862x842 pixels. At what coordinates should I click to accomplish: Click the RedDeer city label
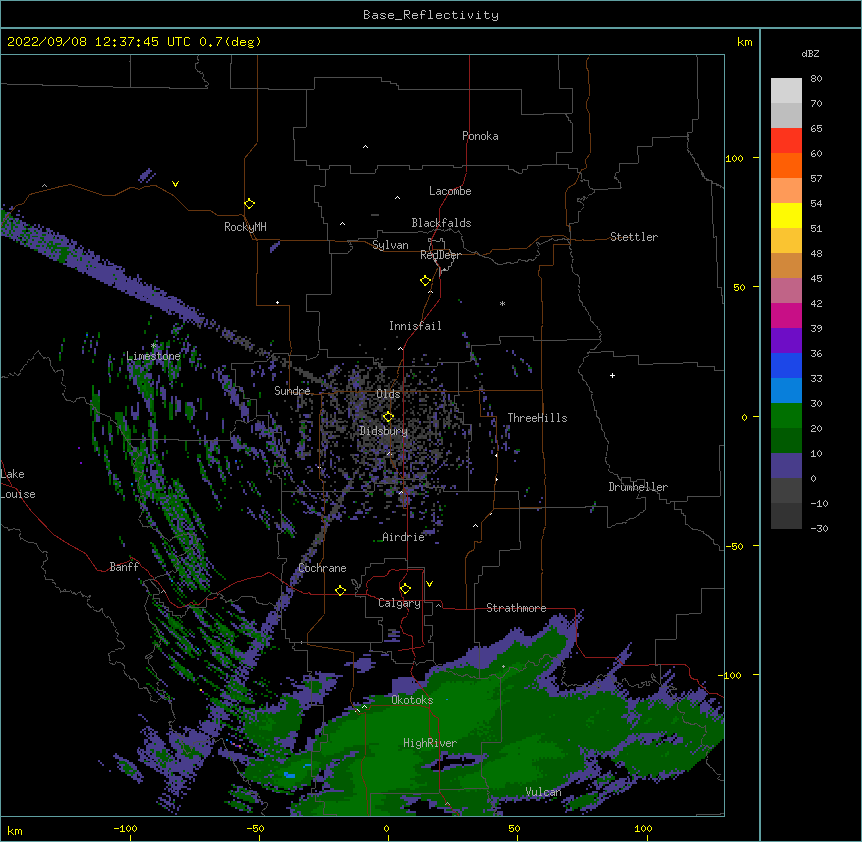click(x=440, y=255)
